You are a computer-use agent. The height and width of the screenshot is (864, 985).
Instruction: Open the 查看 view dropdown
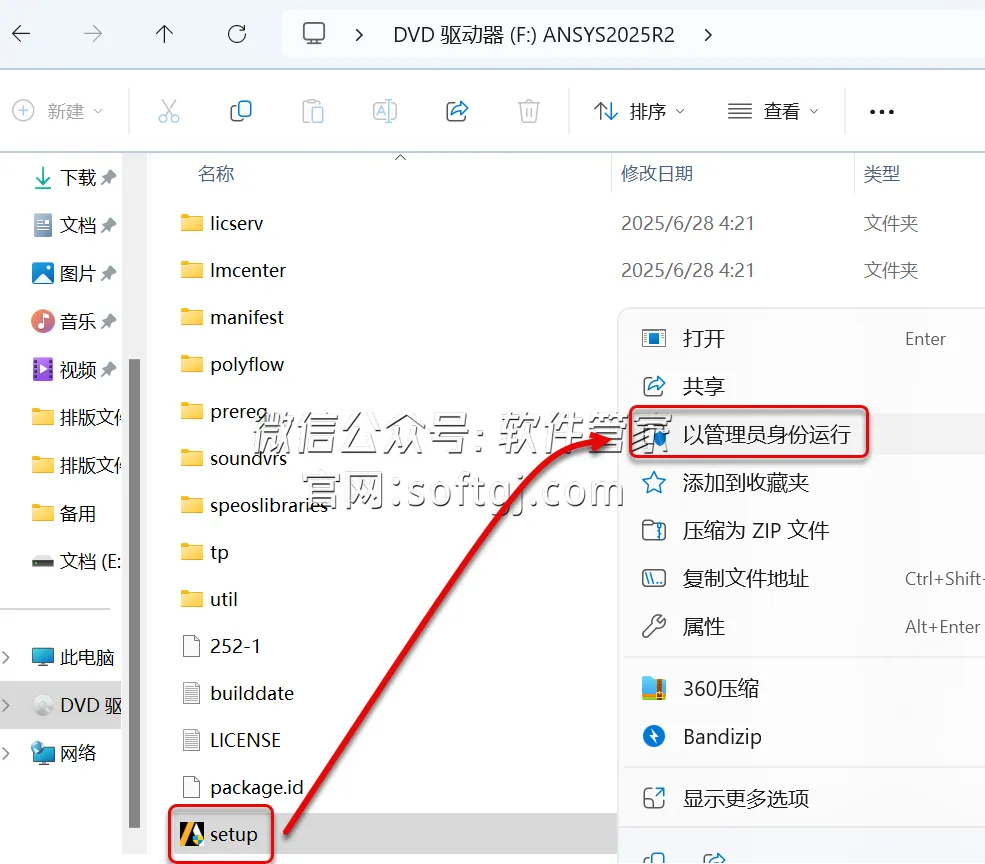(773, 111)
